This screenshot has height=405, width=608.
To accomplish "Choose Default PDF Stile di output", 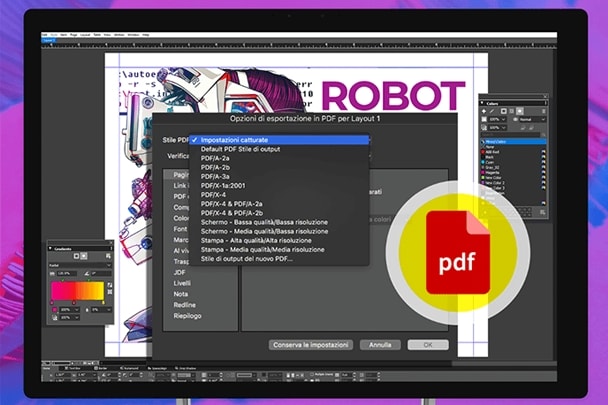I will tap(280, 149).
